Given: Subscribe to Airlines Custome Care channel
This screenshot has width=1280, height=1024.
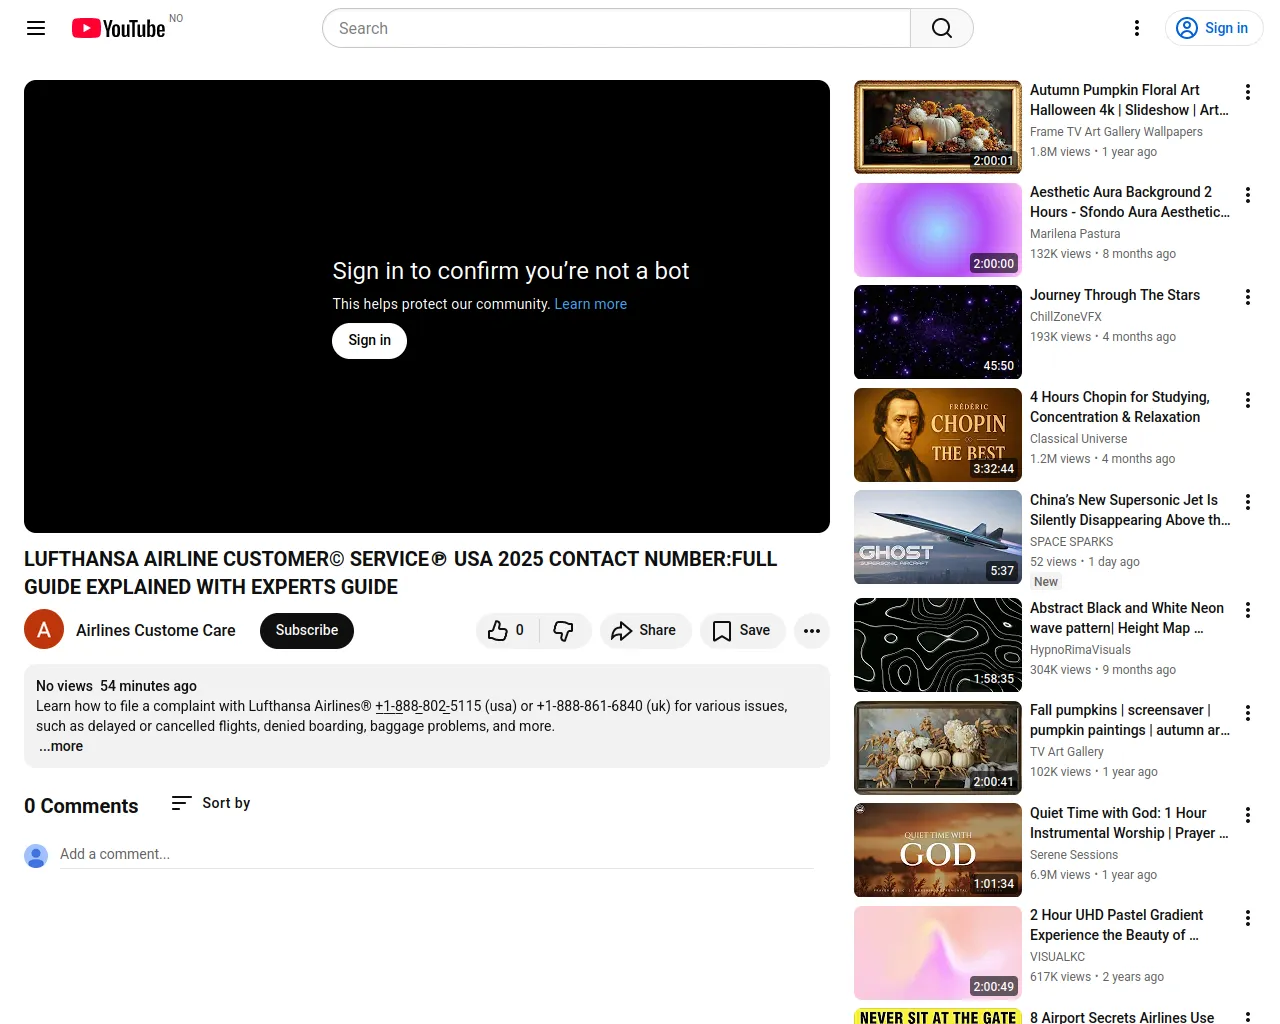Looking at the screenshot, I should click(306, 631).
